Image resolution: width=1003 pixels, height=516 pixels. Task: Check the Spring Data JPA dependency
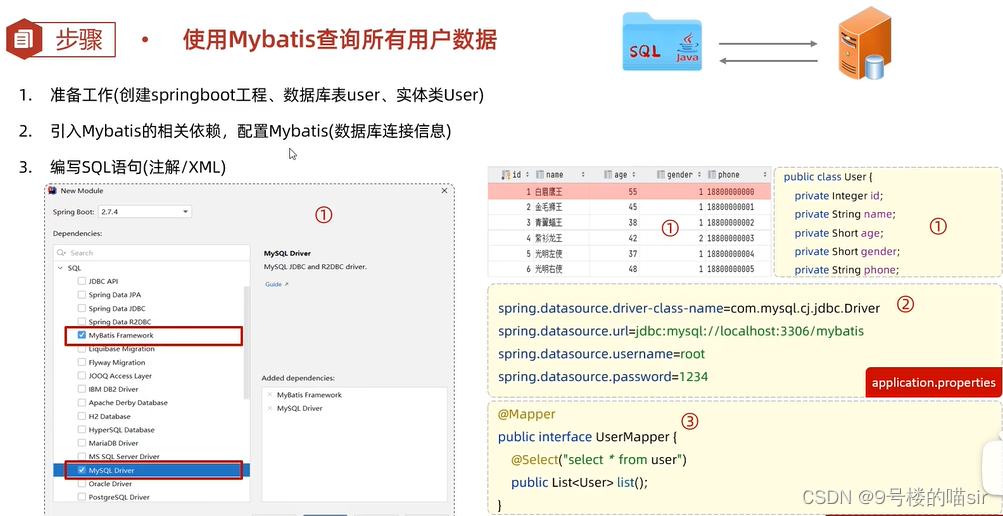pyautogui.click(x=81, y=295)
